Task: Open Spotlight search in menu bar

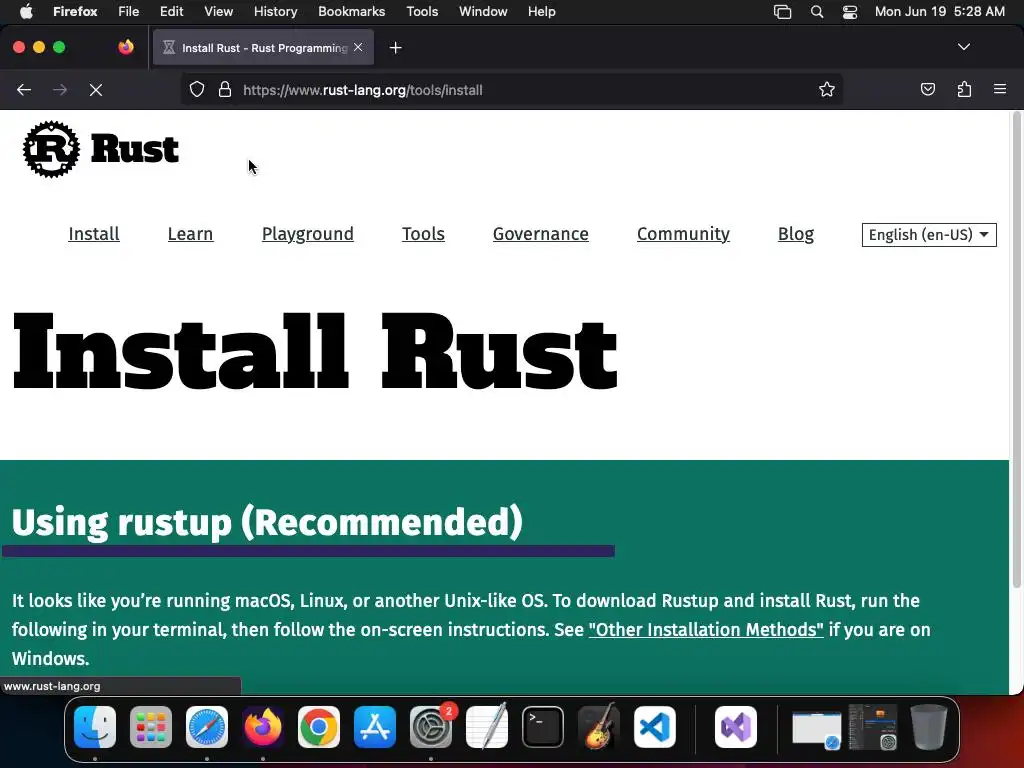Action: (817, 11)
